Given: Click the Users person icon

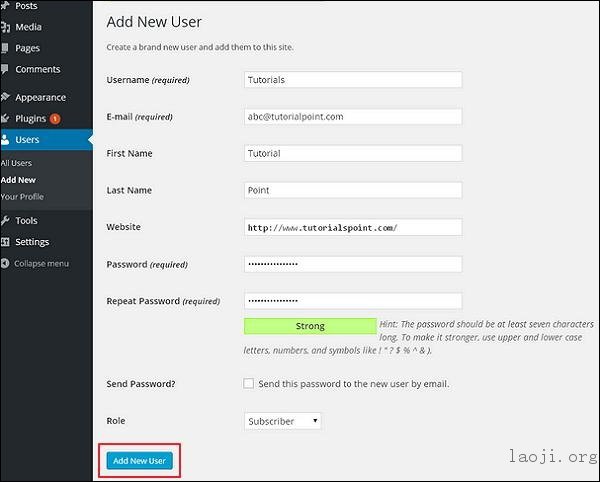Looking at the screenshot, I should coord(5,140).
